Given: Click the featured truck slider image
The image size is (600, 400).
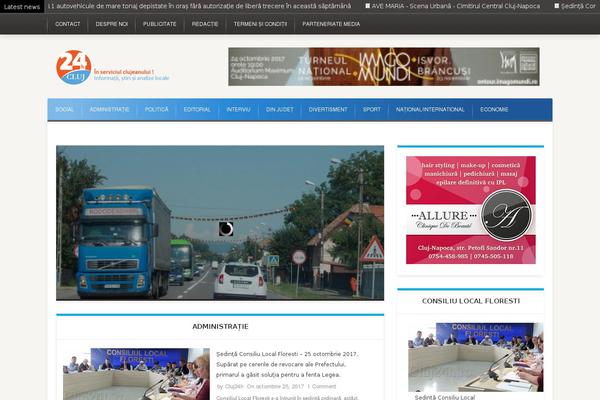Looking at the screenshot, I should coord(220,223).
